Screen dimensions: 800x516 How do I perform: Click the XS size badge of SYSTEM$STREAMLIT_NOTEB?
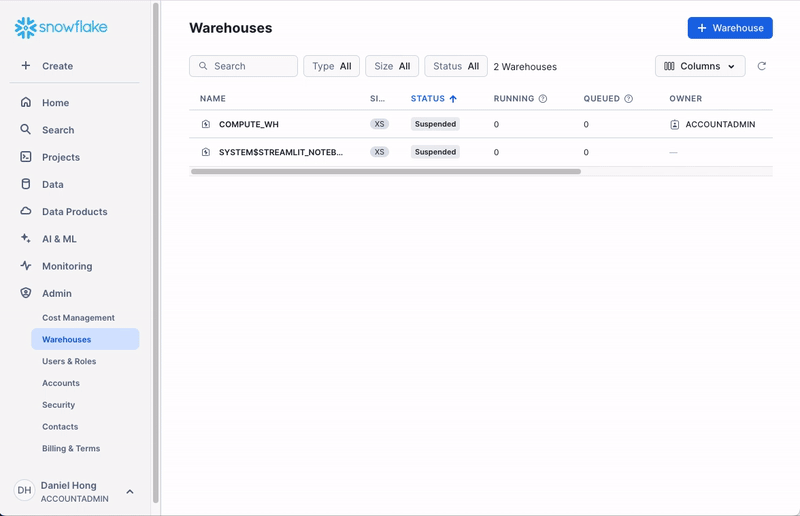(x=379, y=152)
